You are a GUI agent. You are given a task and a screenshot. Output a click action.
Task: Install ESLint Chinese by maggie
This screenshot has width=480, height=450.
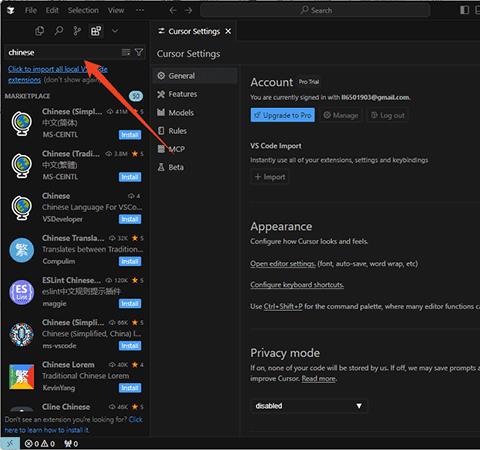tap(130, 303)
